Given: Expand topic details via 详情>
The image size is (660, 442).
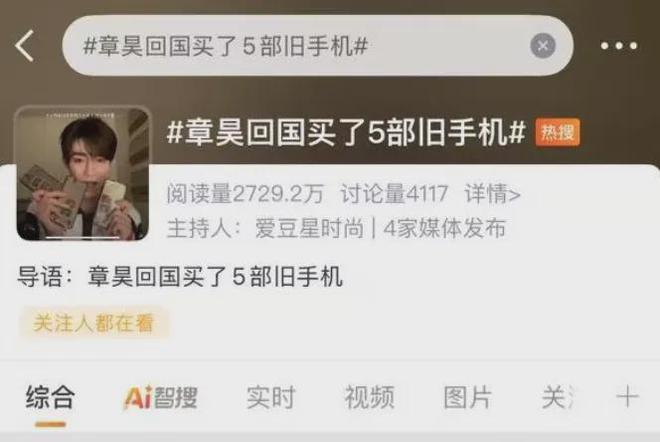Looking at the screenshot, I should click(x=492, y=194).
